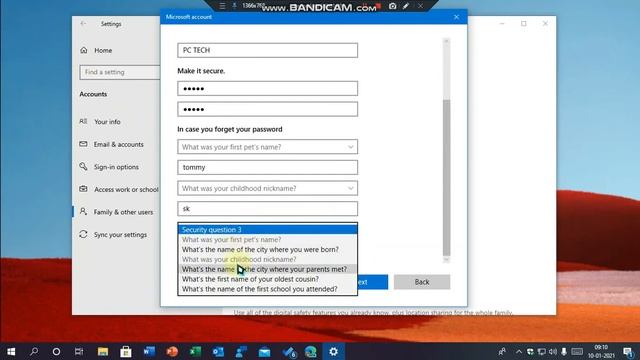The image size is (640, 360).
Task: Click the microphone tray icon
Action: point(564,351)
